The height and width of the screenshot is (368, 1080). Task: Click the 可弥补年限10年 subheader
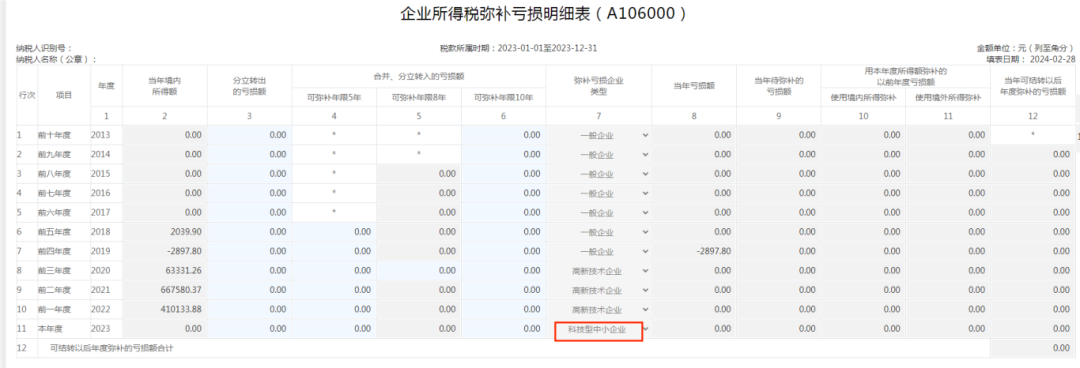(x=503, y=97)
